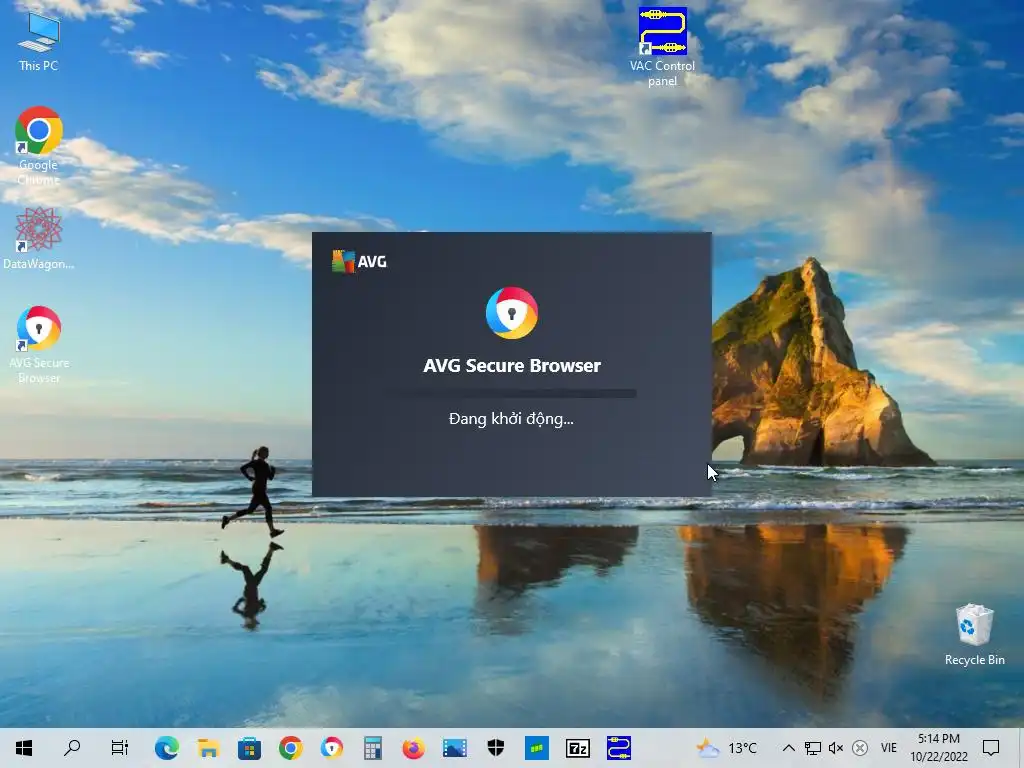Open muted volume tray icon
The image size is (1024, 768).
(836, 748)
